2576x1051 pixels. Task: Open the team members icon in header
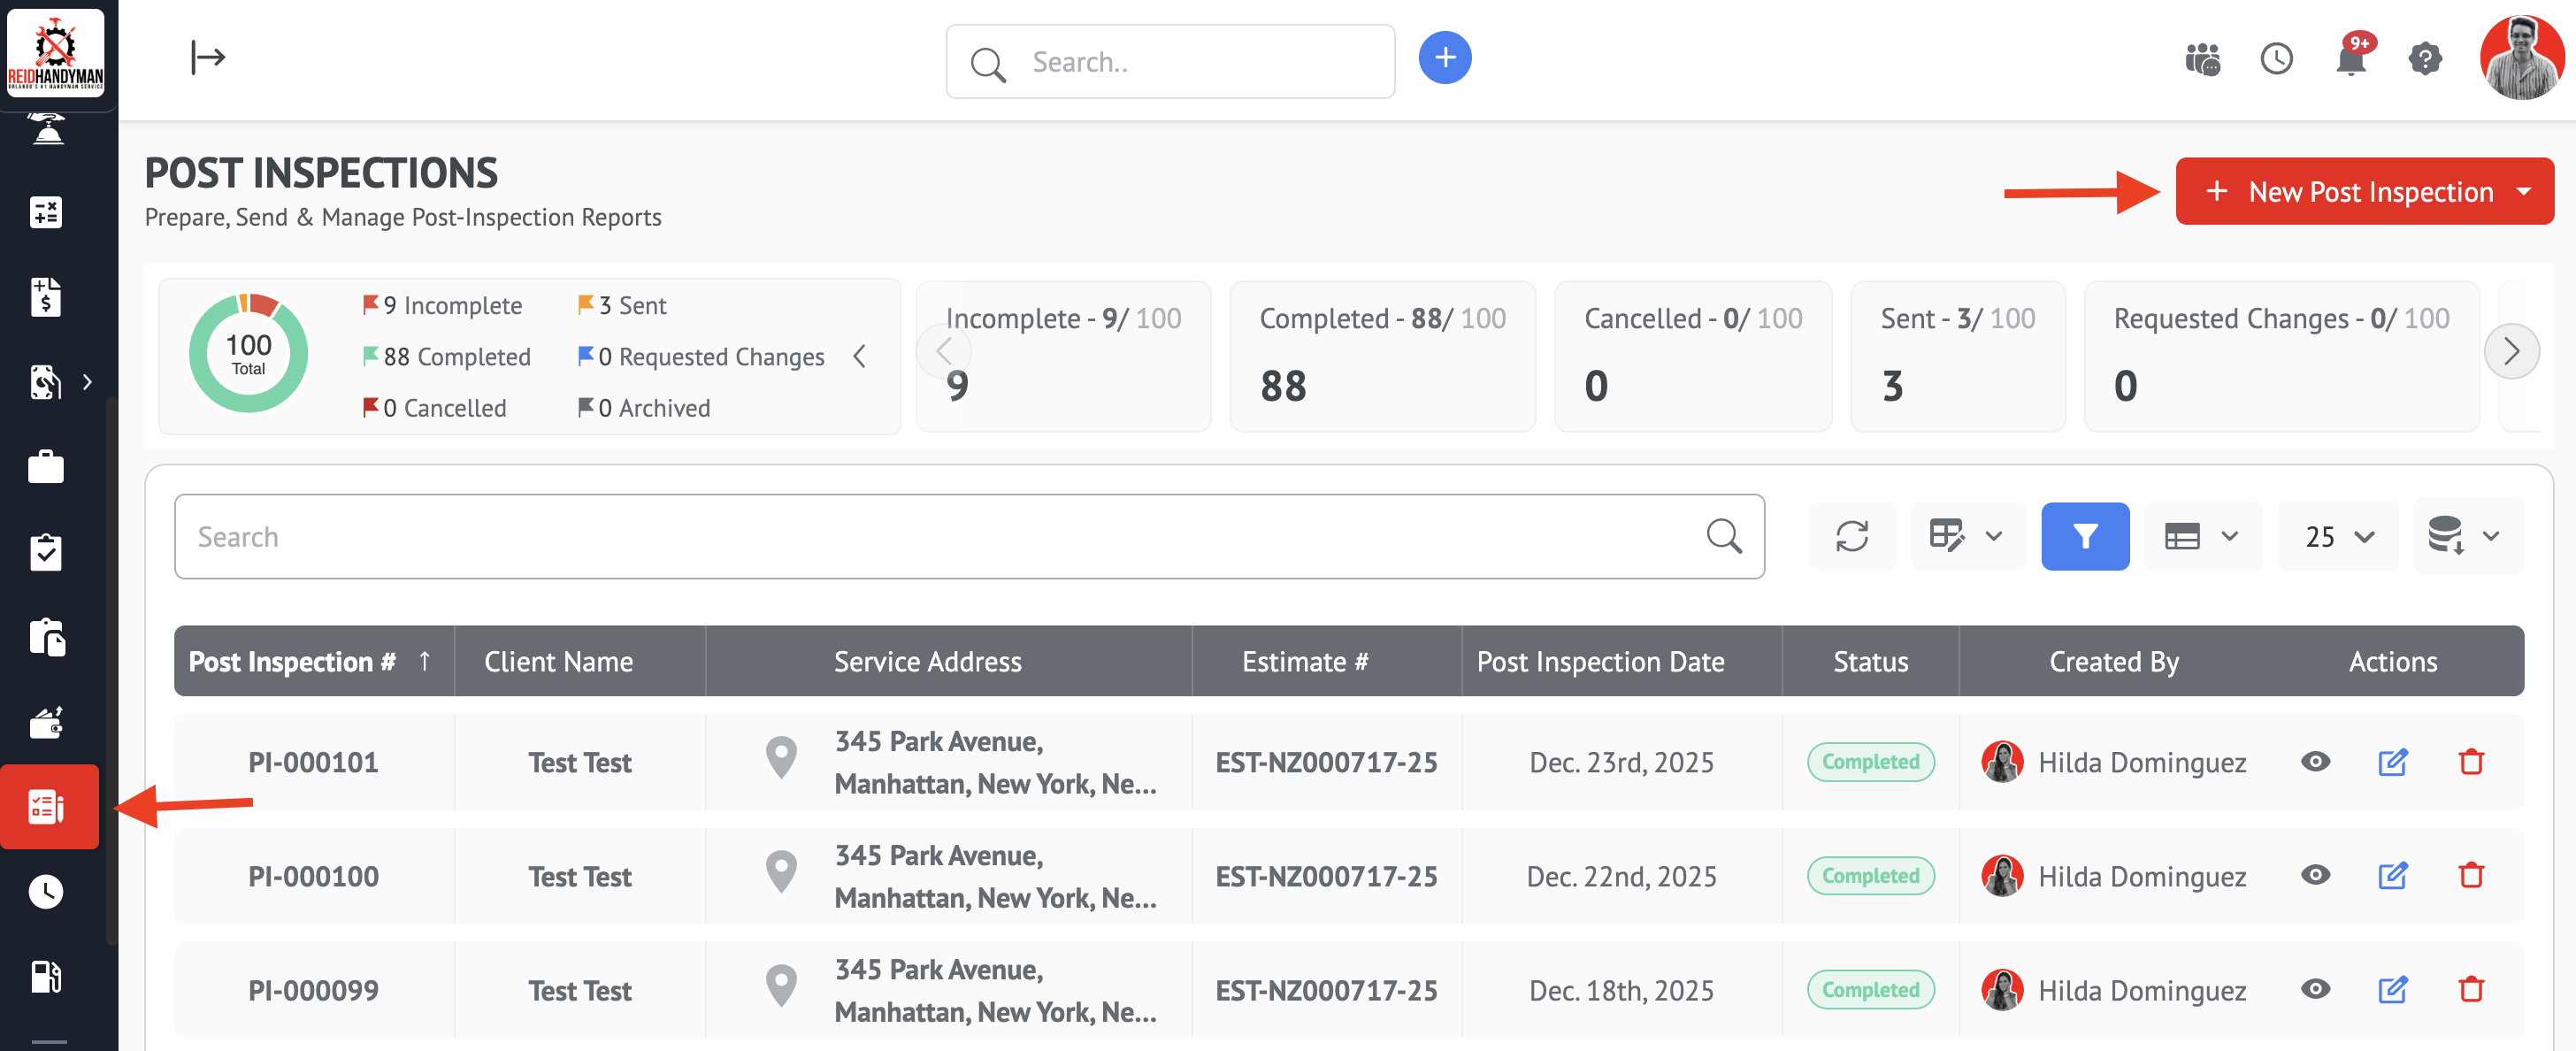[x=2202, y=59]
